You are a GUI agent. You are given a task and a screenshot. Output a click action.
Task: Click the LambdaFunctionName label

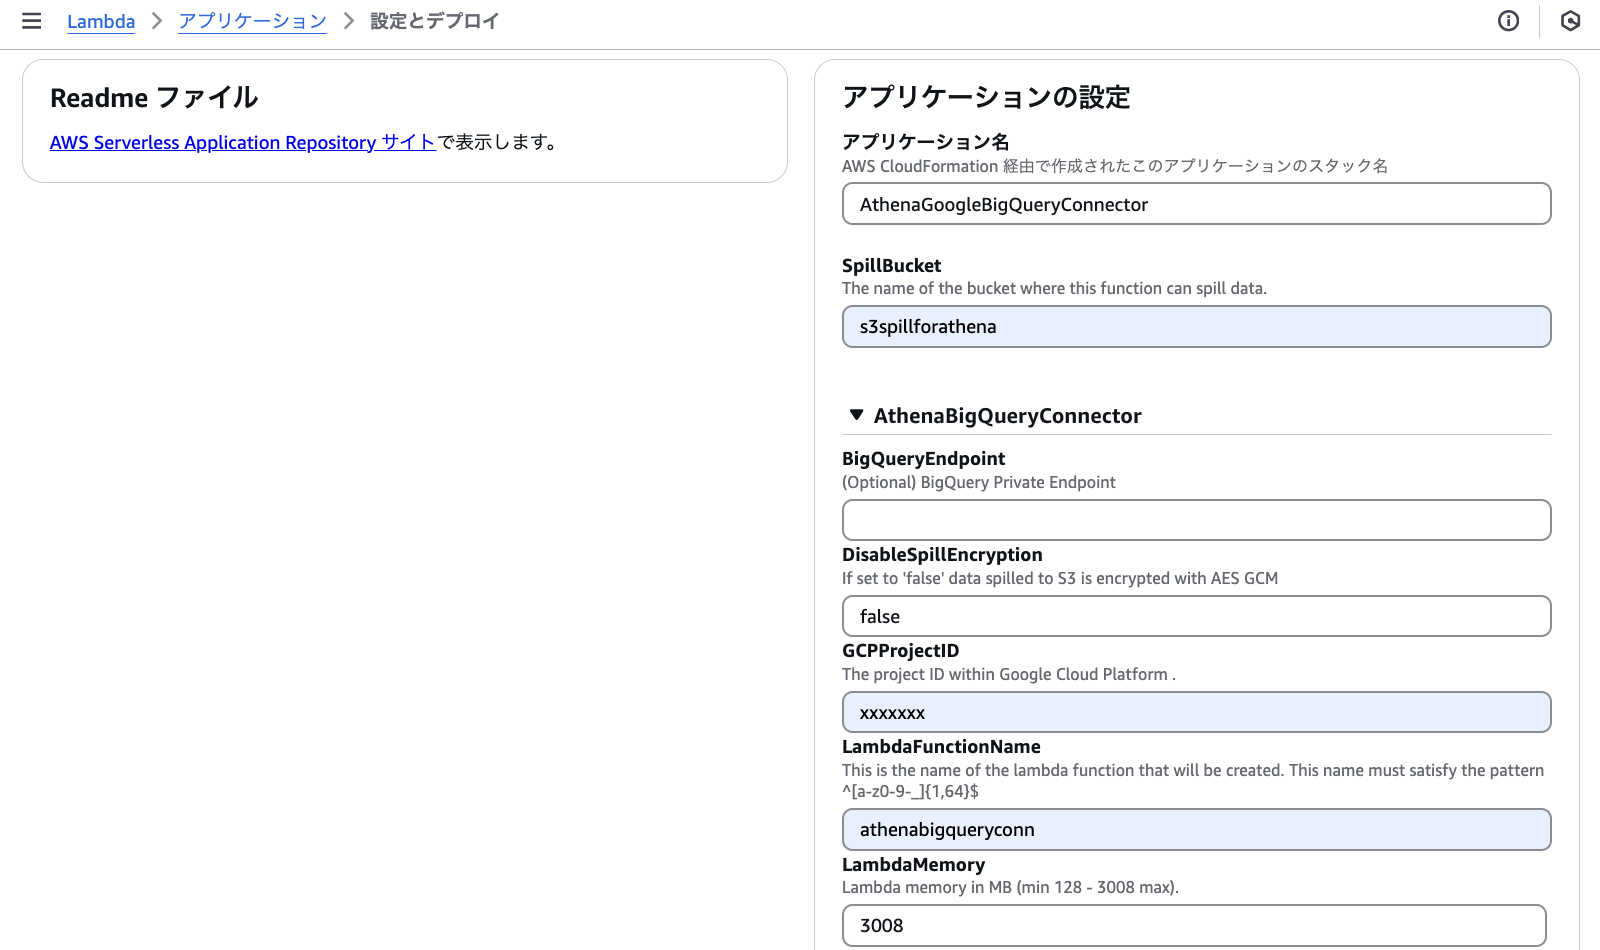point(941,746)
